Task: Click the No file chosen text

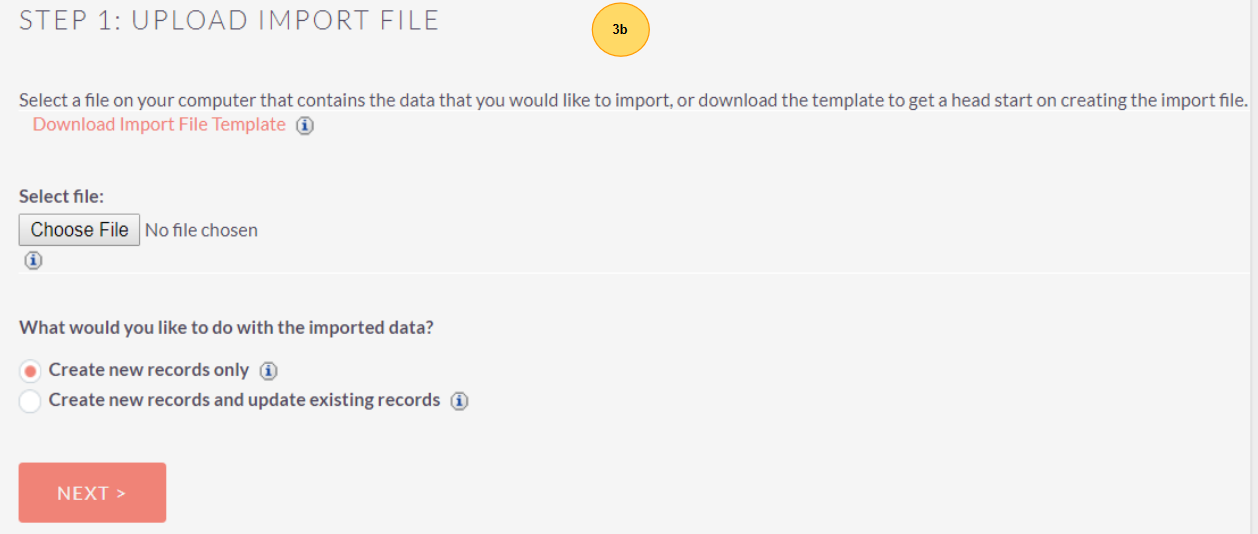Action: click(x=201, y=230)
